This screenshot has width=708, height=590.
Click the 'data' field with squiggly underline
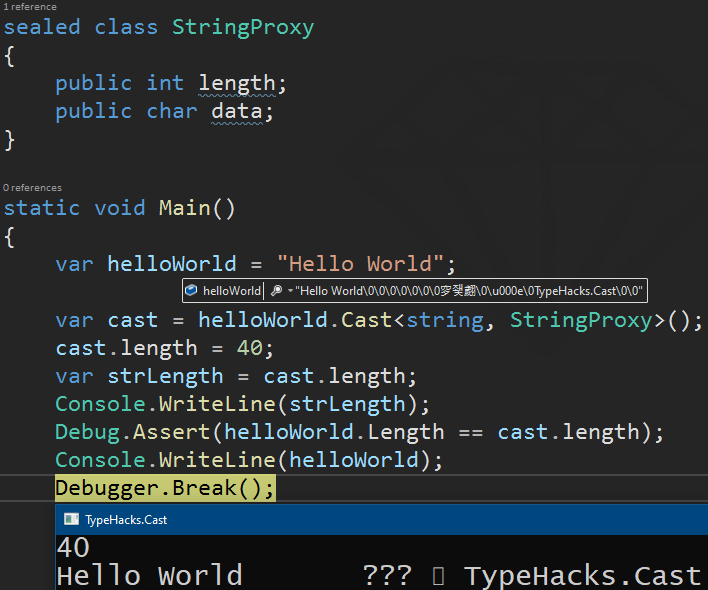click(237, 111)
